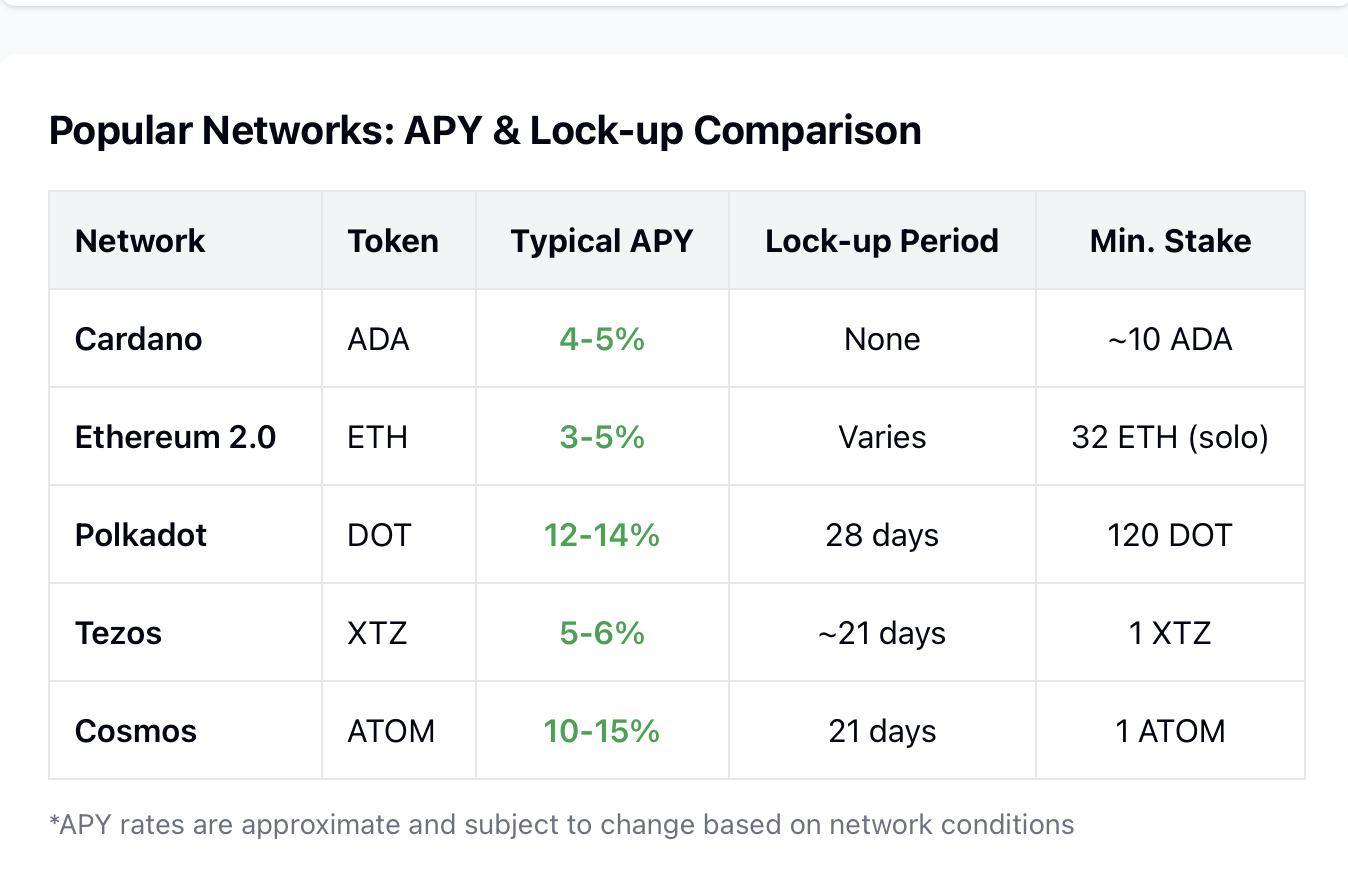Click the green 10-15% APY value
This screenshot has height=873, width=1348.
(602, 731)
